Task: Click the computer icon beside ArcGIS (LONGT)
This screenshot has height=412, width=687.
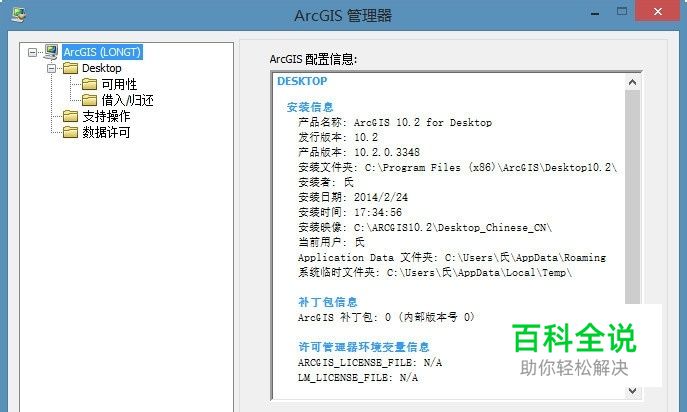Action: coord(51,52)
